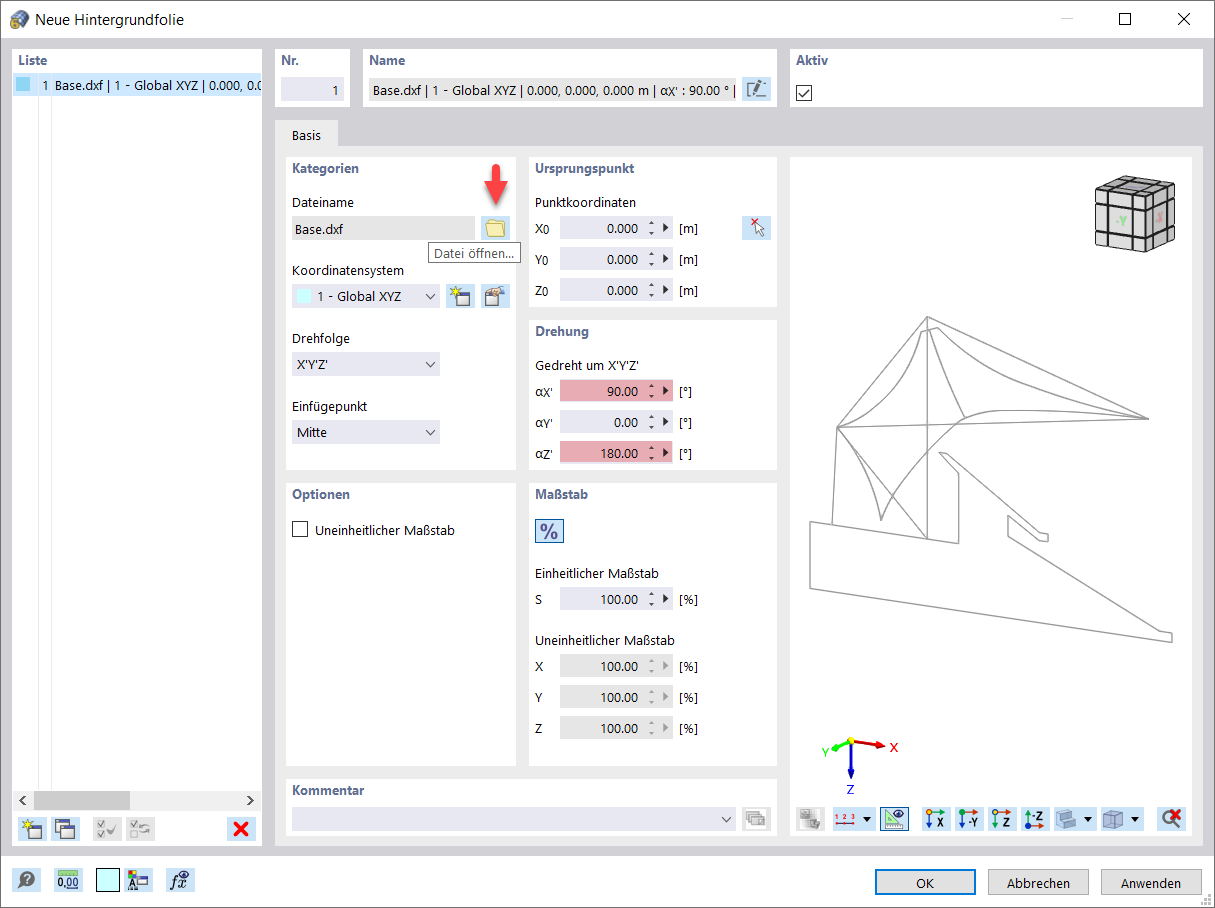
Task: Set view in minus Z direction
Action: point(1035,819)
